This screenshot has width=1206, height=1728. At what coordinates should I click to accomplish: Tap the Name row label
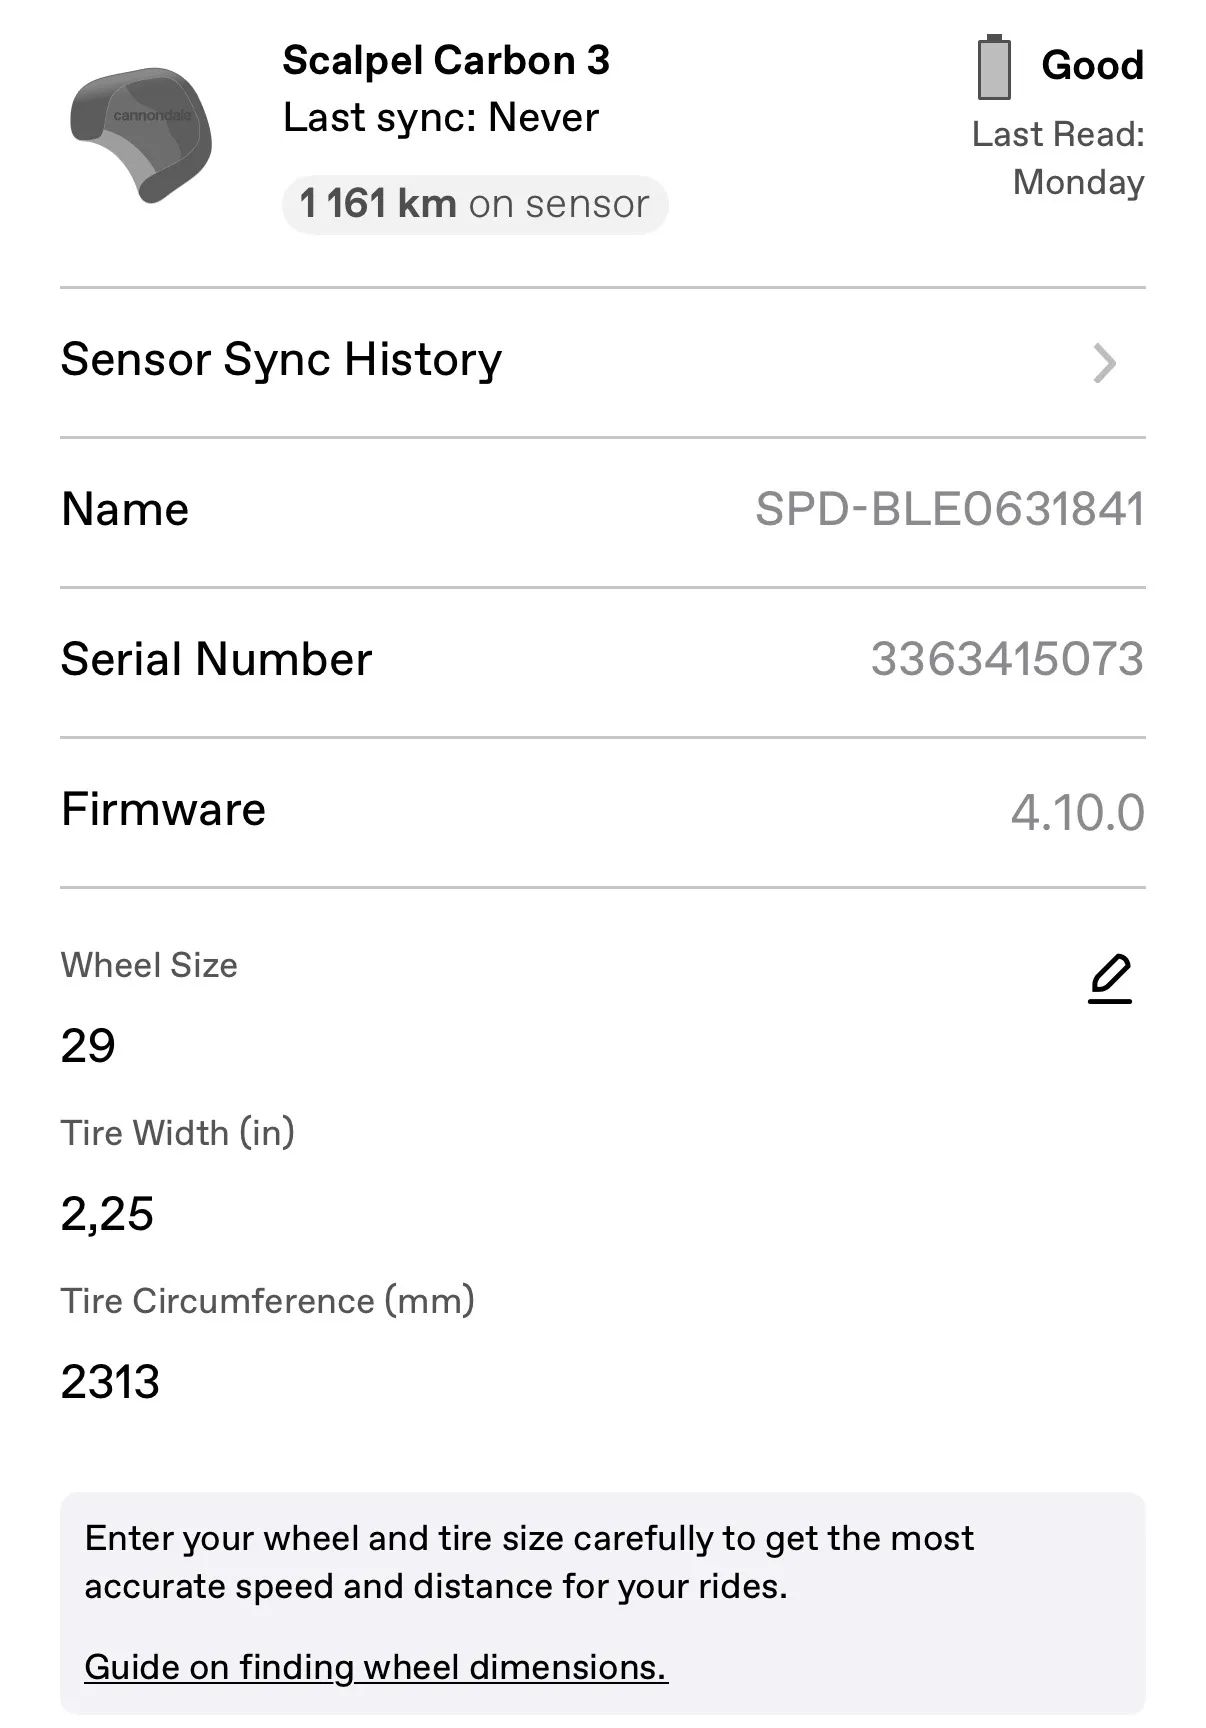click(125, 509)
